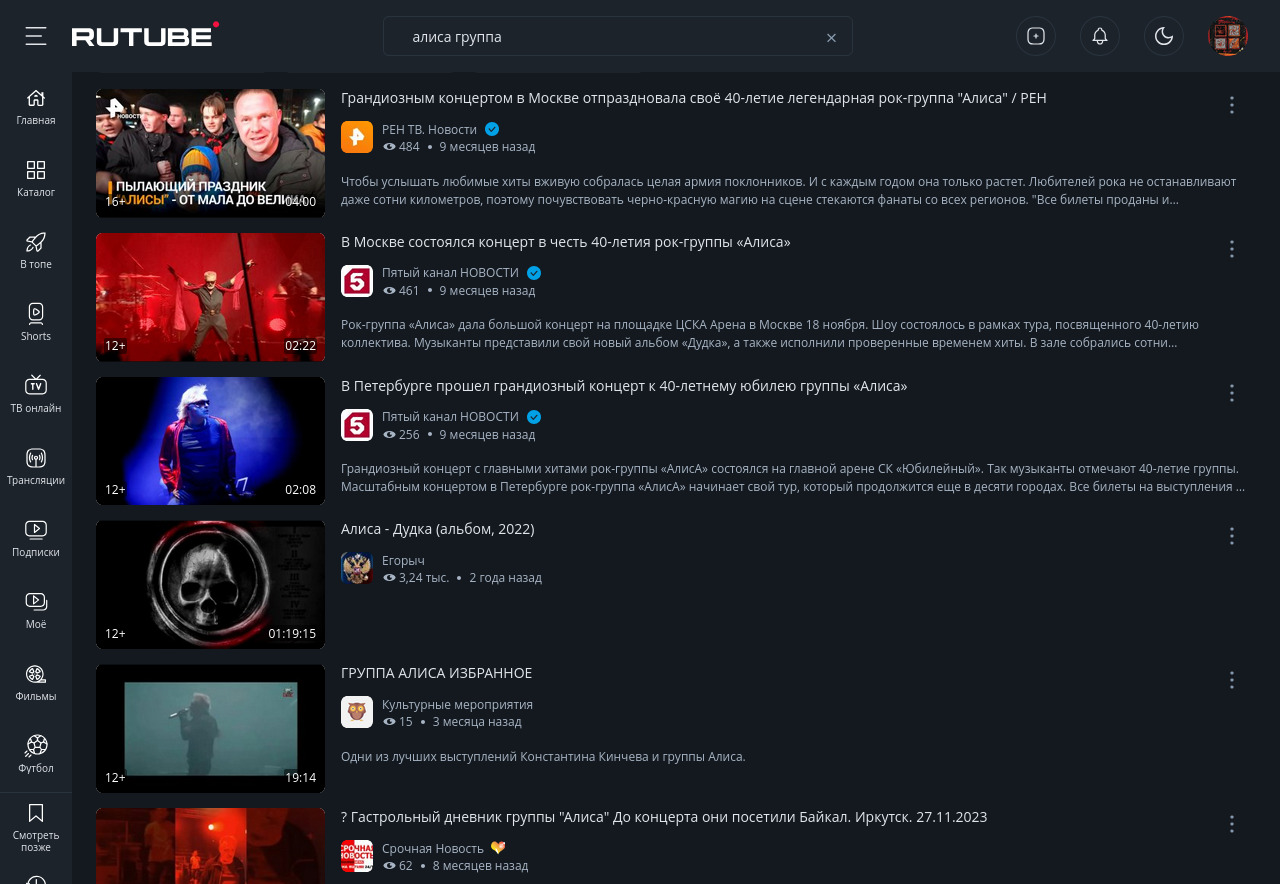
Task: Open В топе section
Action: (36, 251)
